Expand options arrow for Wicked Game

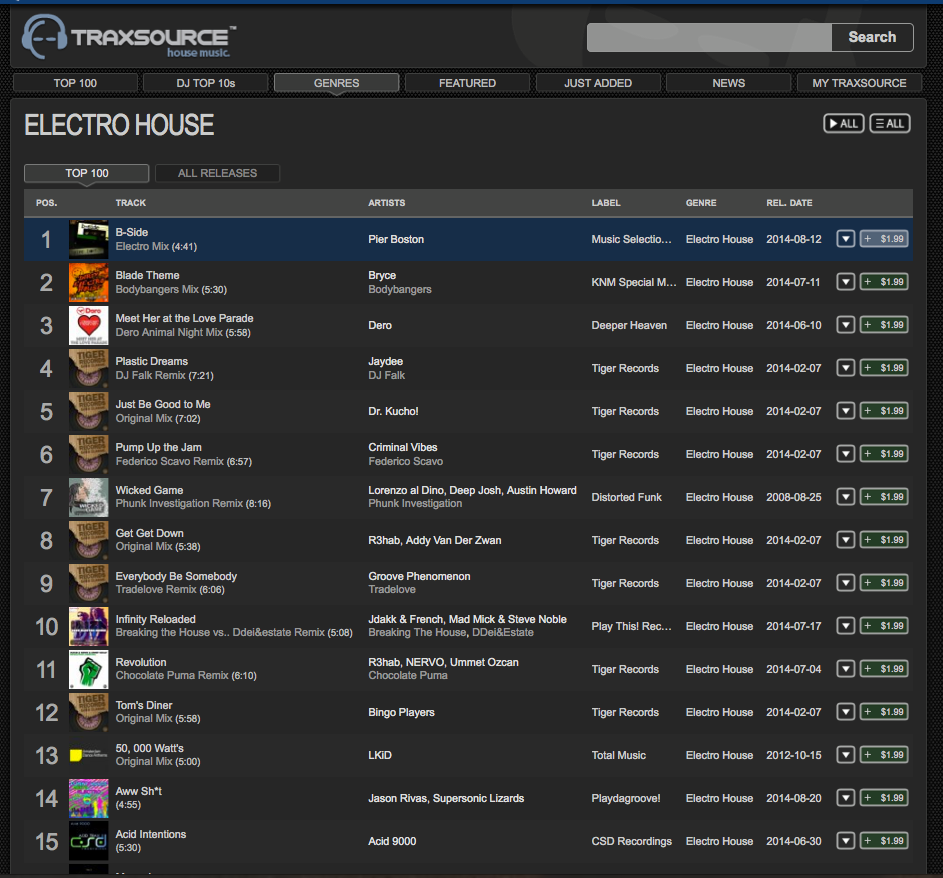(x=846, y=497)
